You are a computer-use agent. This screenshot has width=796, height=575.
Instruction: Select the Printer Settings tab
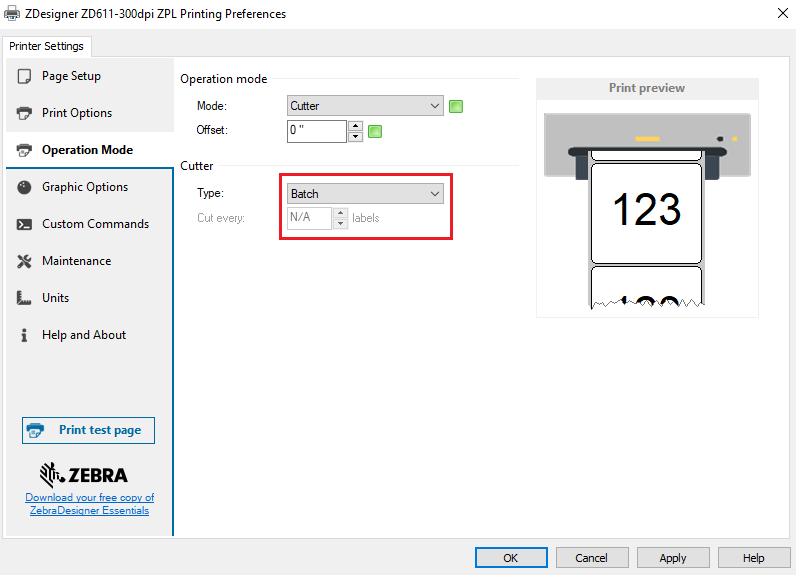48,47
